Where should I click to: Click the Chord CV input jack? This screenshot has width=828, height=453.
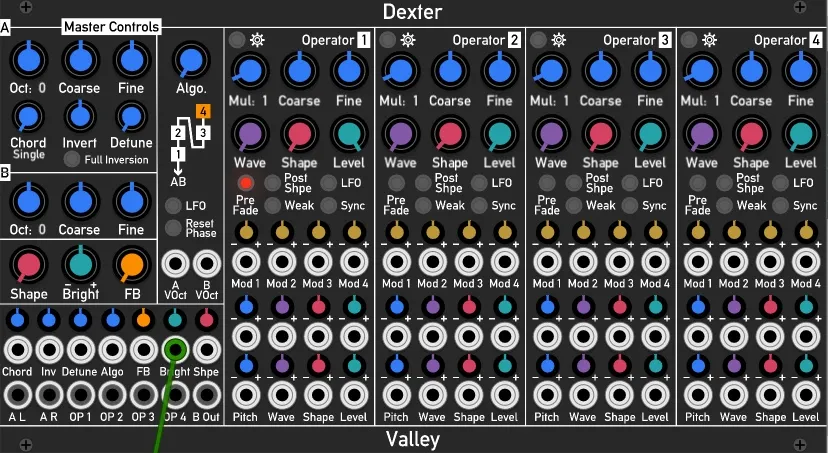tap(18, 350)
